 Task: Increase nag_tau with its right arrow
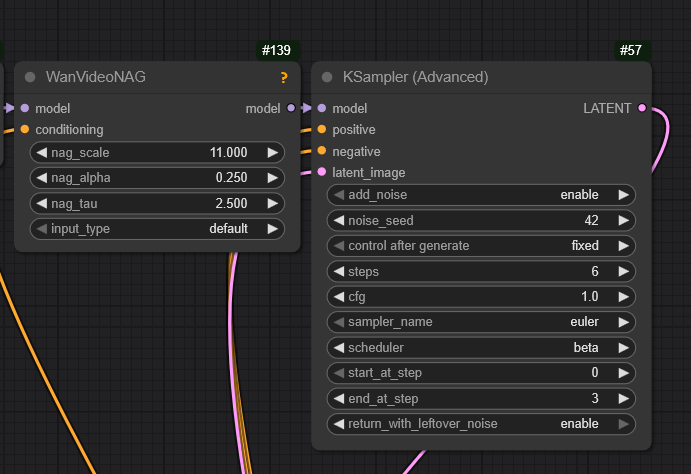pos(273,203)
